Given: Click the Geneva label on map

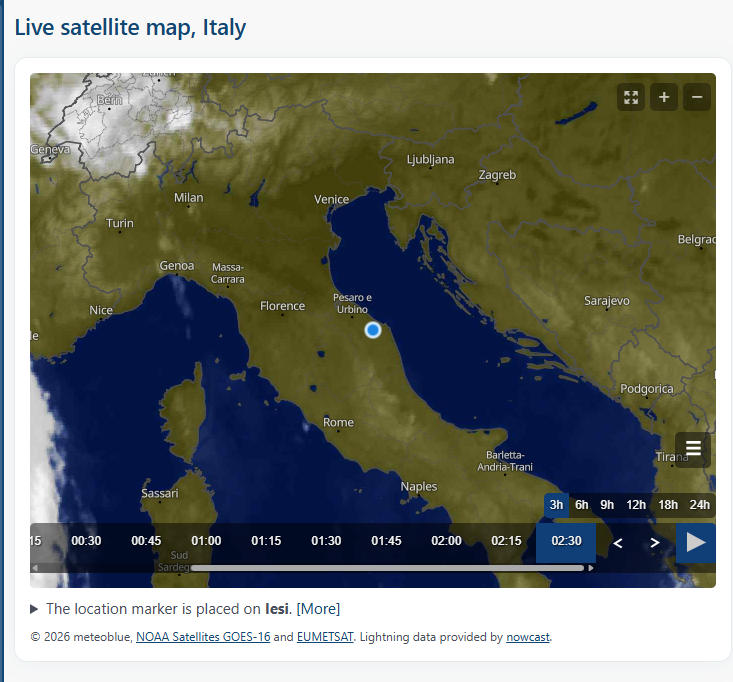Looking at the screenshot, I should 50,149.
